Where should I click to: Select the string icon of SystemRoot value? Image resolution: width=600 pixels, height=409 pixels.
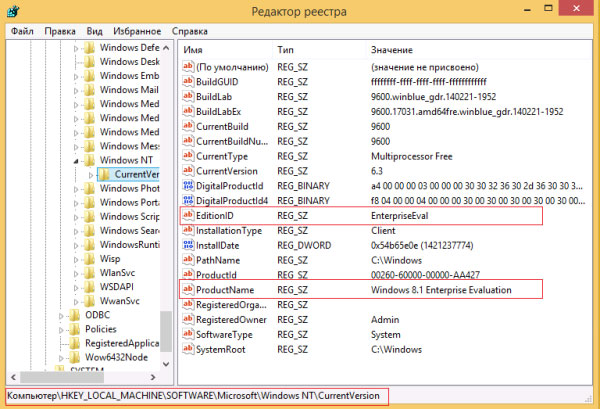(188, 349)
